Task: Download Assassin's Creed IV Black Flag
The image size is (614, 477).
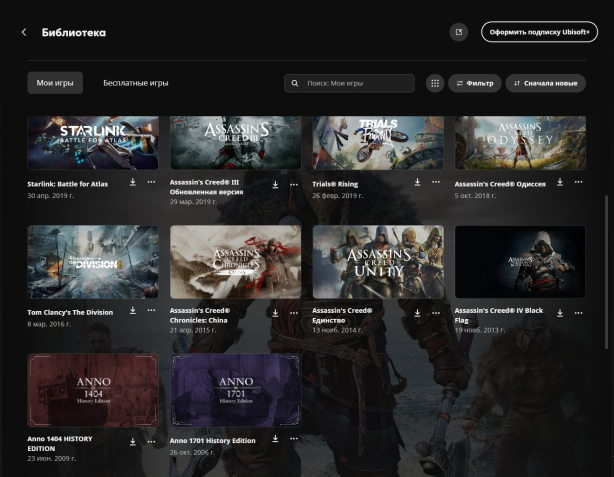Action: pyautogui.click(x=560, y=311)
